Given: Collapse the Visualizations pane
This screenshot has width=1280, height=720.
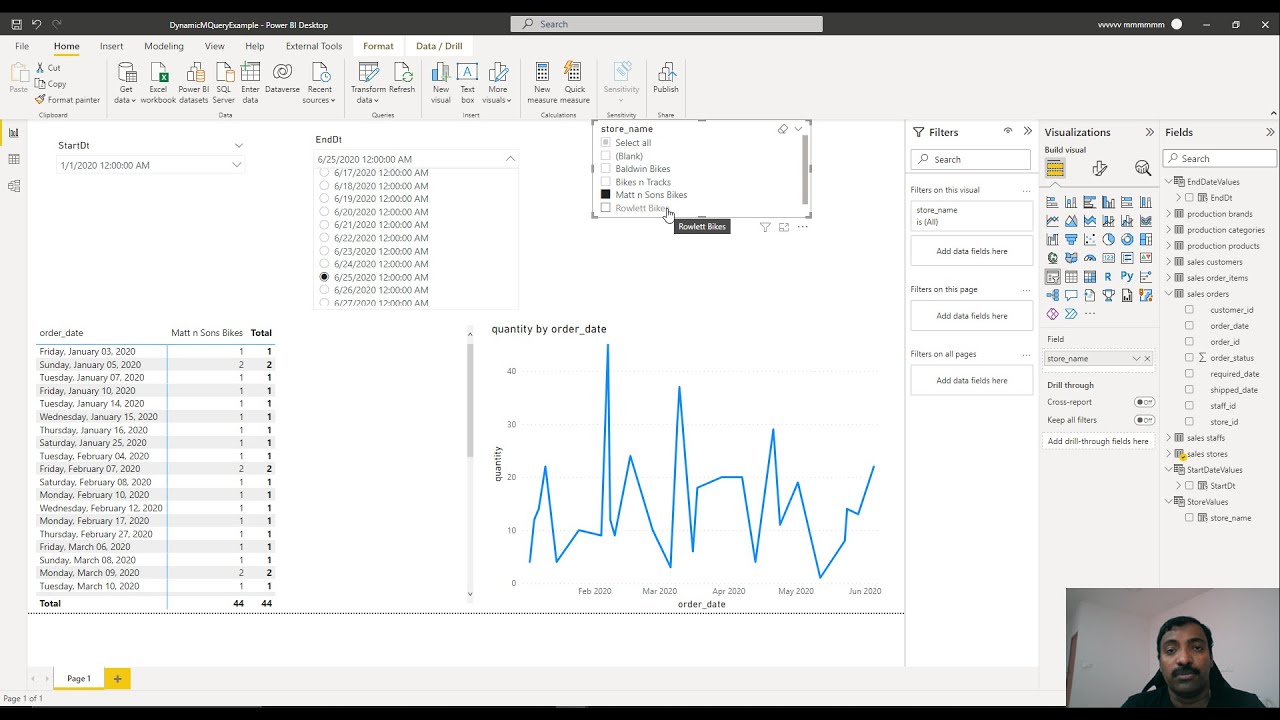Looking at the screenshot, I should (x=1149, y=132).
